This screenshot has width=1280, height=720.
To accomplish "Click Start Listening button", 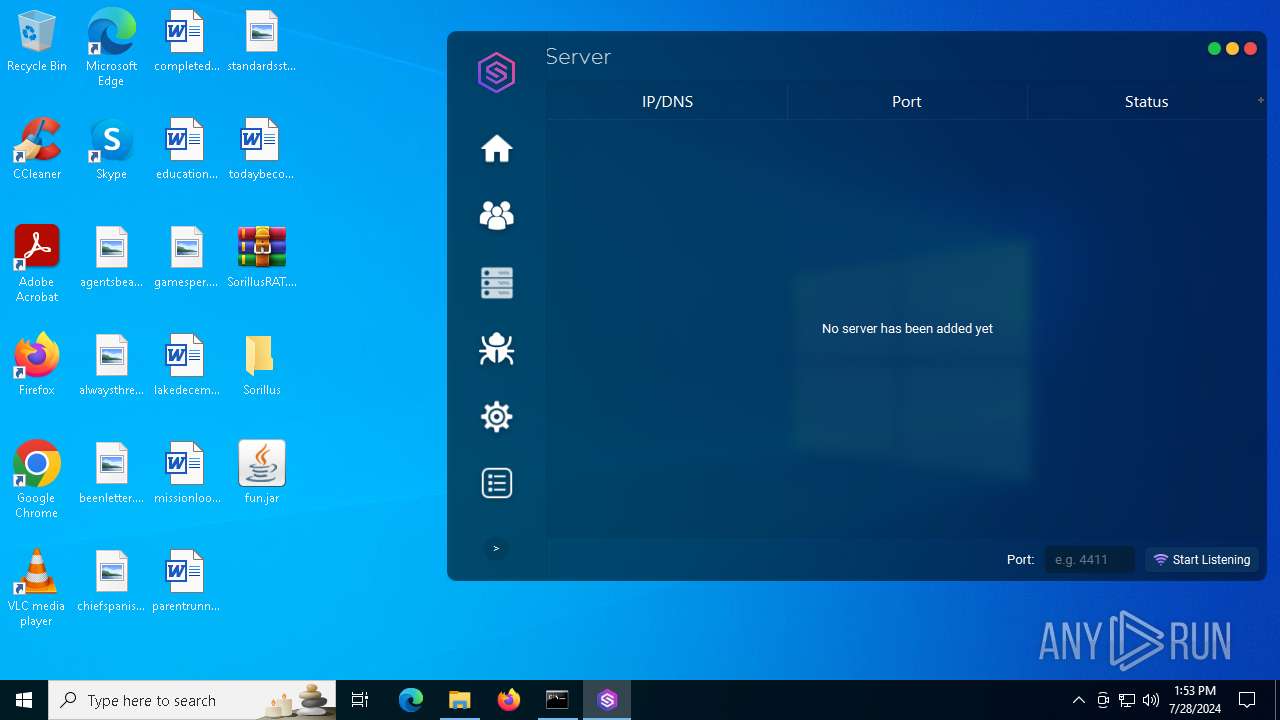I will pyautogui.click(x=1202, y=560).
